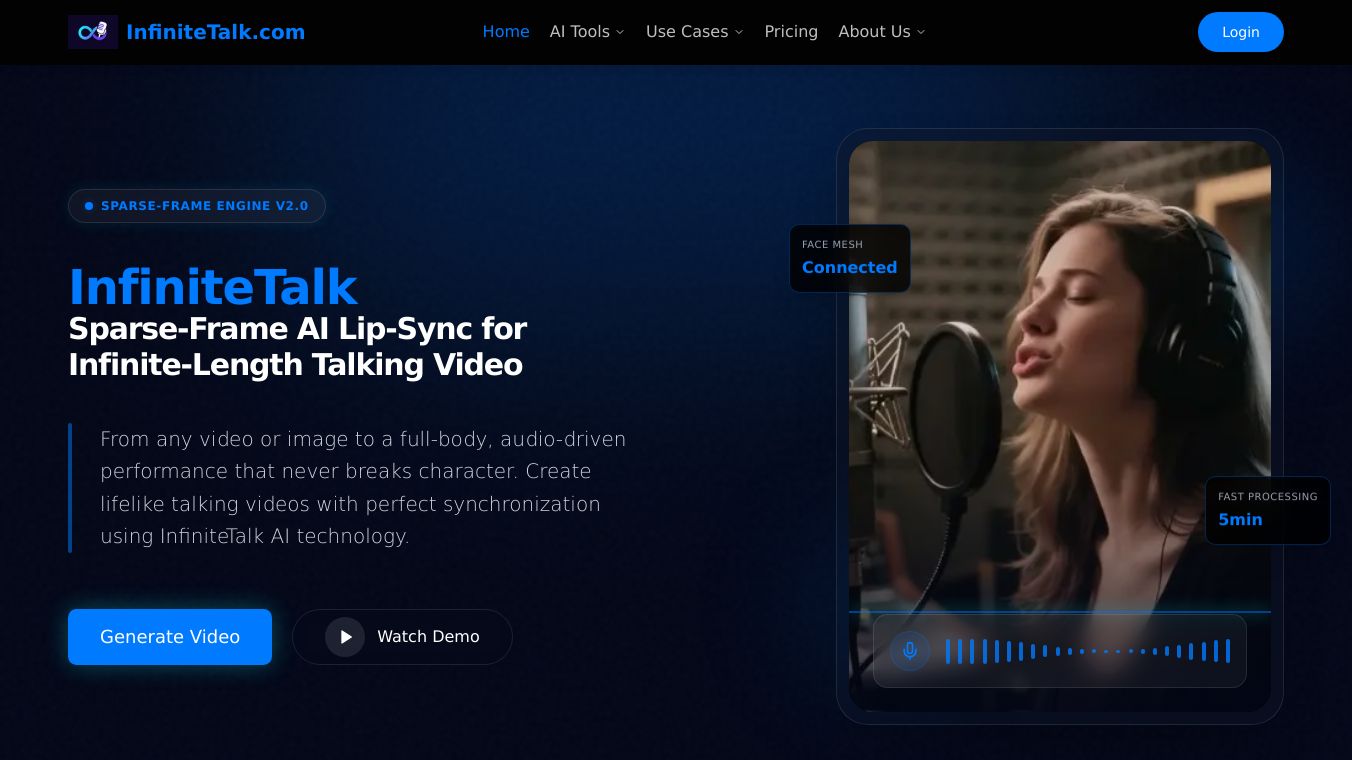1352x760 pixels.
Task: Go to the Home nav item
Action: (506, 32)
